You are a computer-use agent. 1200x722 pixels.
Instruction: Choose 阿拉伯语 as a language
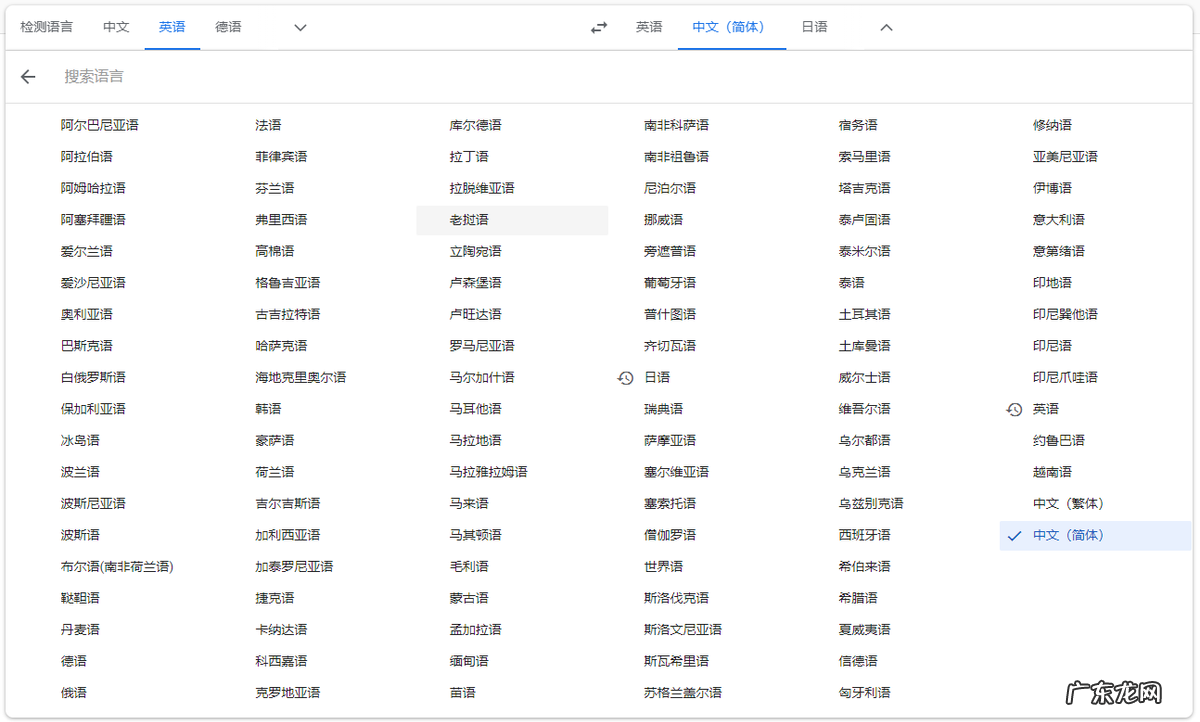click(x=85, y=156)
